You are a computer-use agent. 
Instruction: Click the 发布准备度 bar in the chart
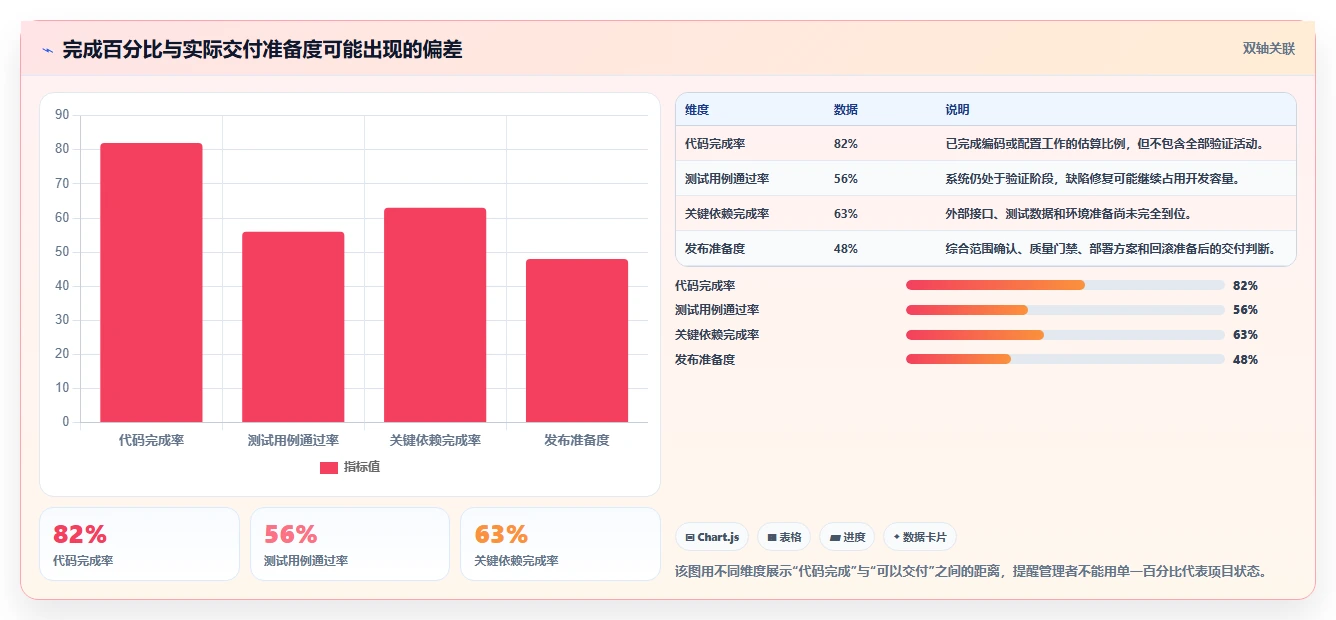click(577, 340)
